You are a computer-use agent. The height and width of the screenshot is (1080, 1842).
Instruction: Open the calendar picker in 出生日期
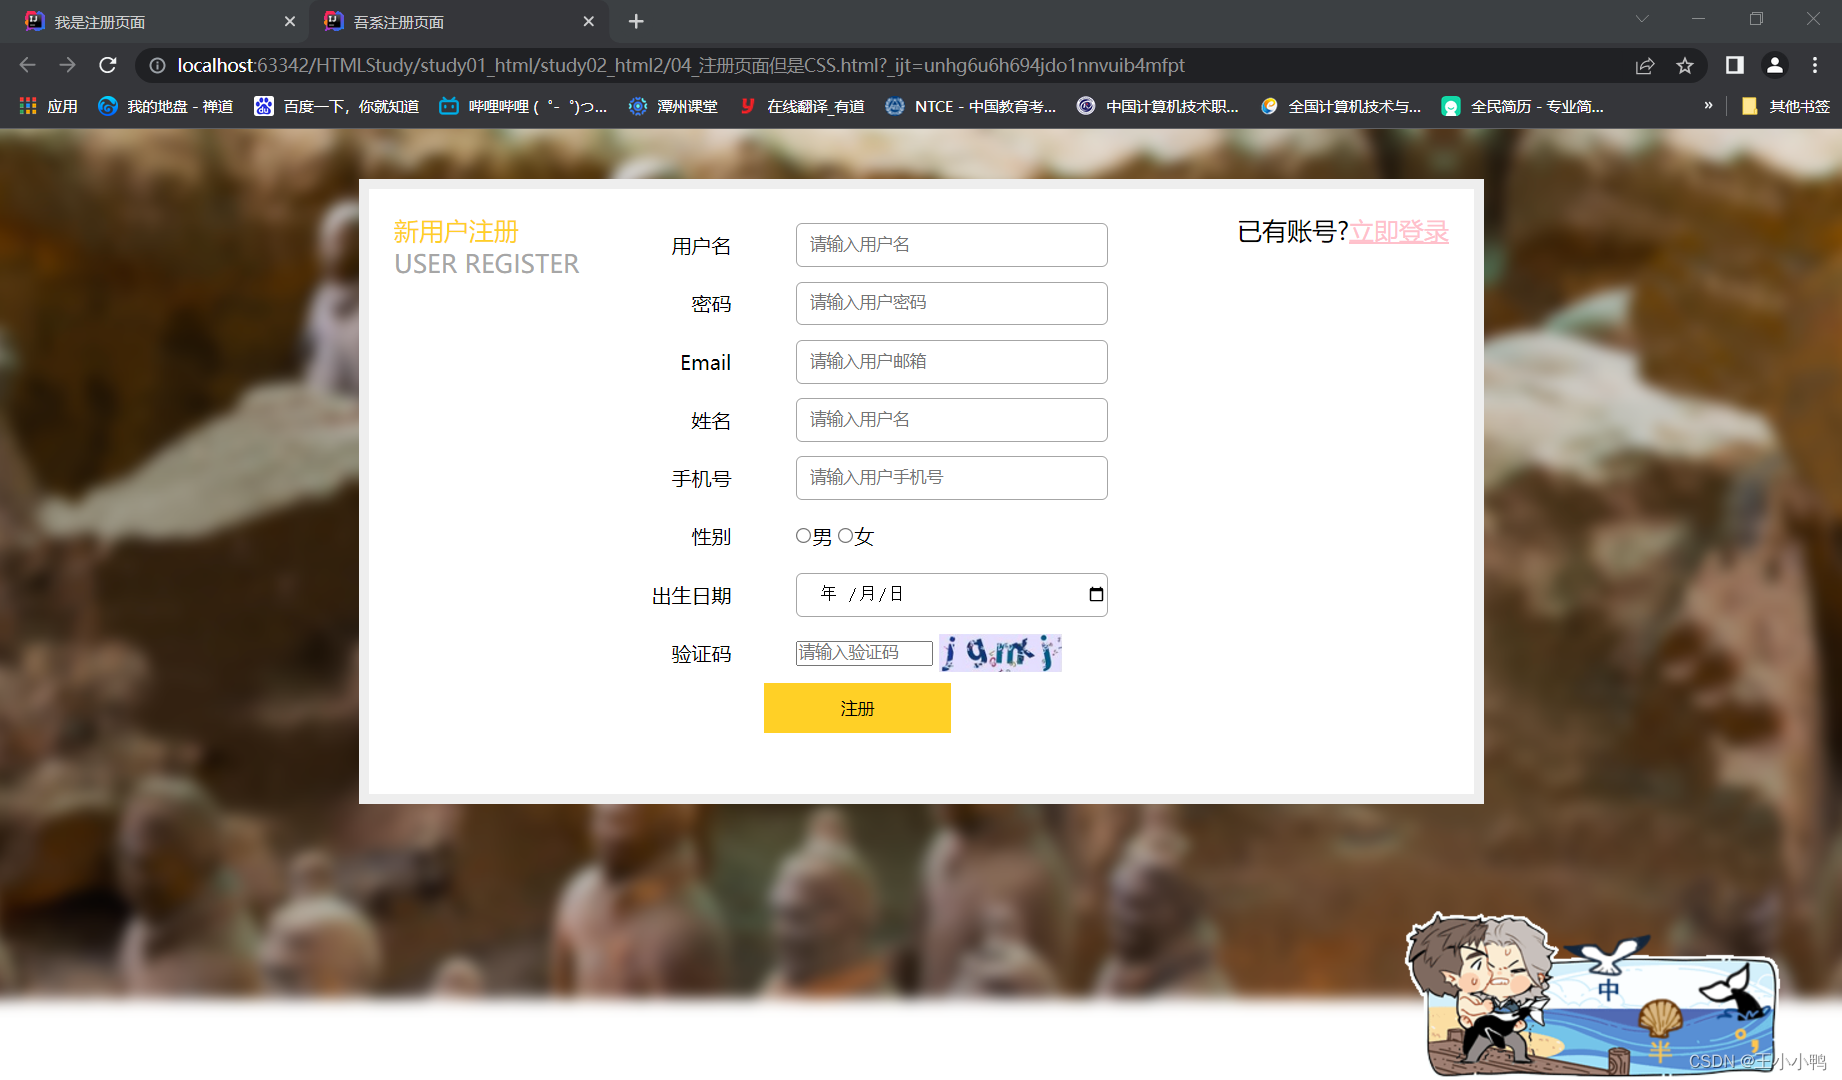(1096, 594)
